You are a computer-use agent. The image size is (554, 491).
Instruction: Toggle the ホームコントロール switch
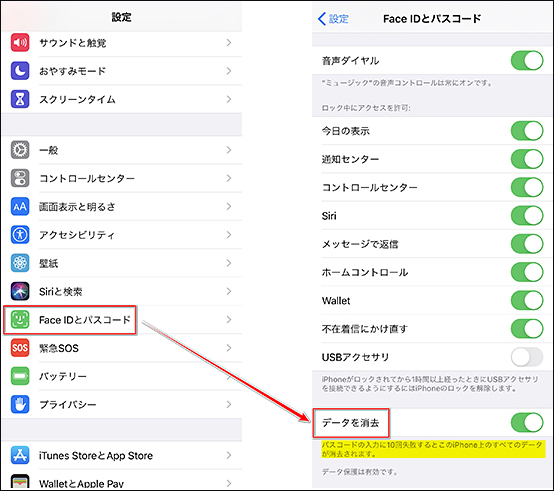pos(527,272)
